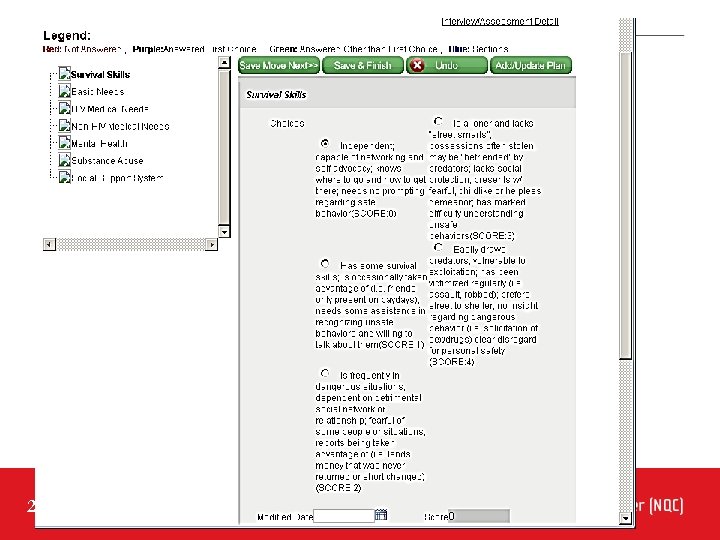The height and width of the screenshot is (540, 720).
Task: Click the Save & Finish button
Action: pos(363,65)
